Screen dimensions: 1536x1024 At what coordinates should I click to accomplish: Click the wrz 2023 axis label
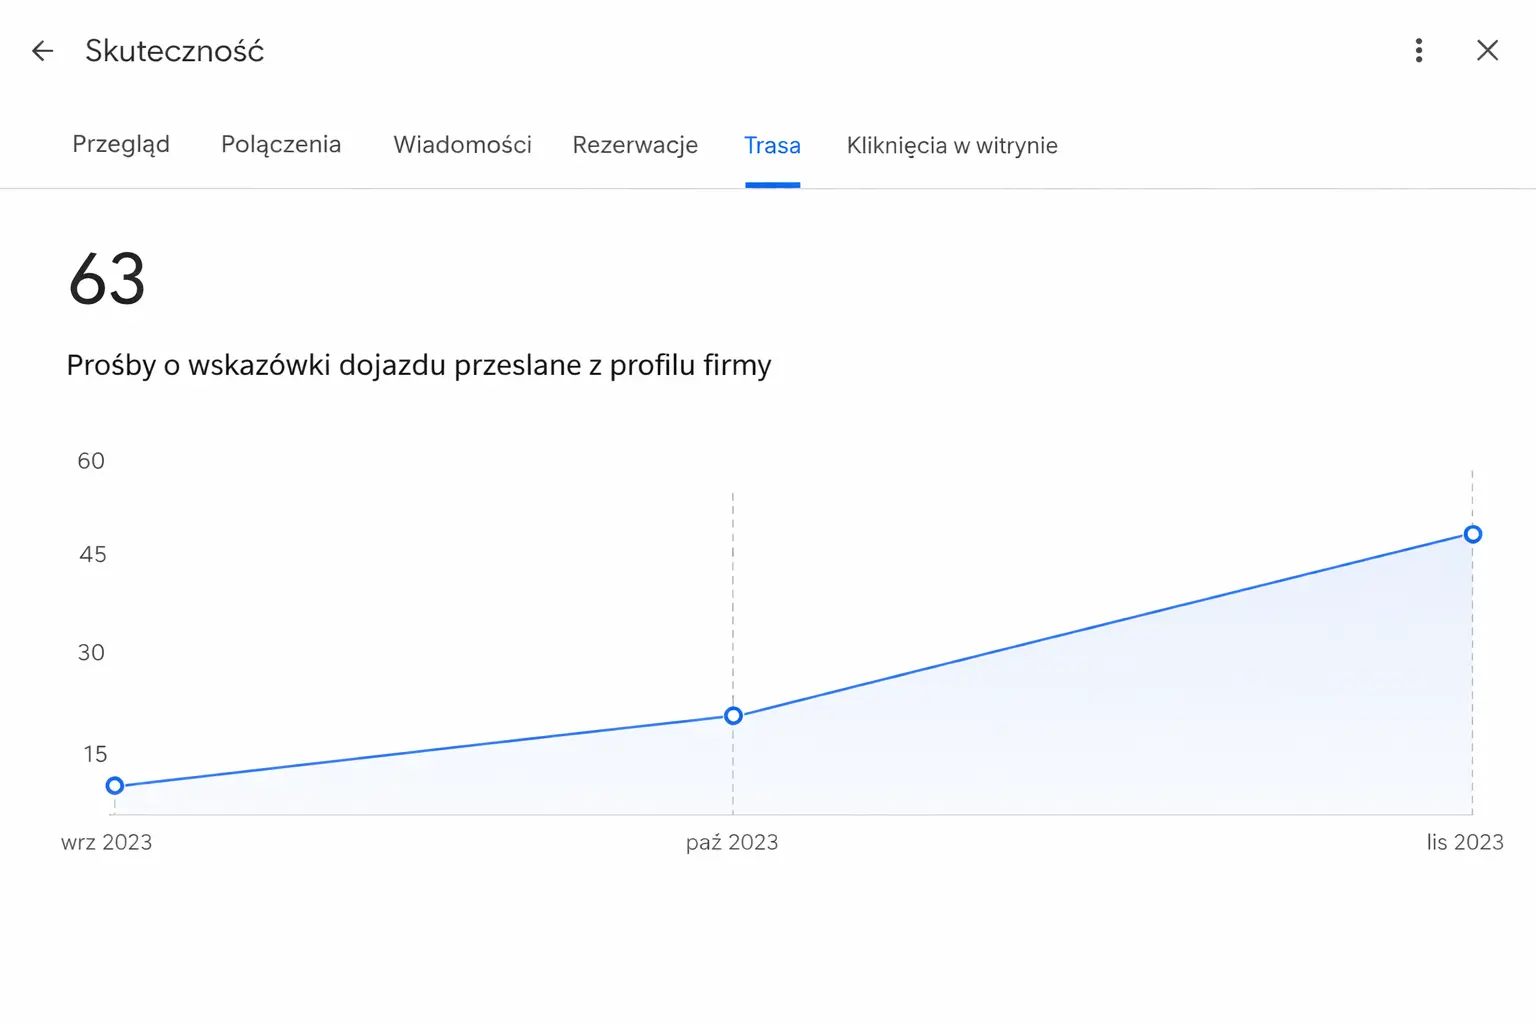click(106, 842)
